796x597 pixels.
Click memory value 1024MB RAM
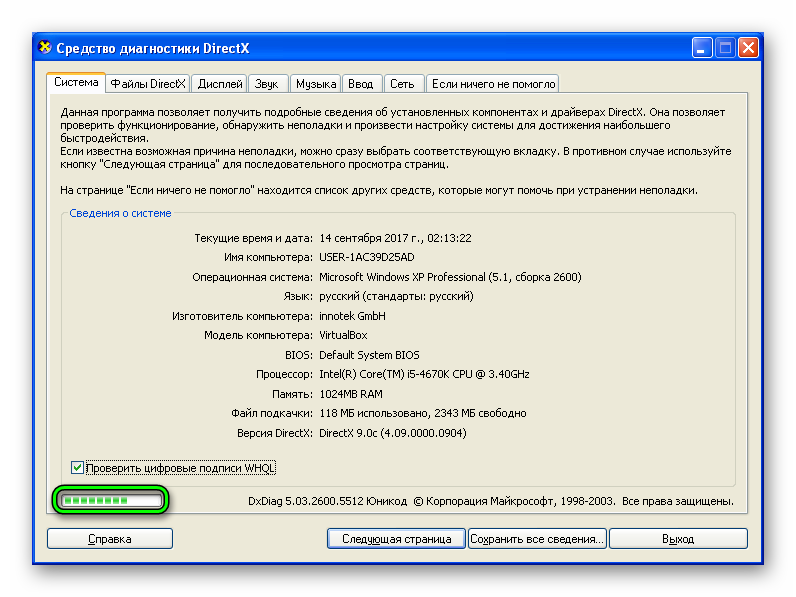pyautogui.click(x=351, y=394)
